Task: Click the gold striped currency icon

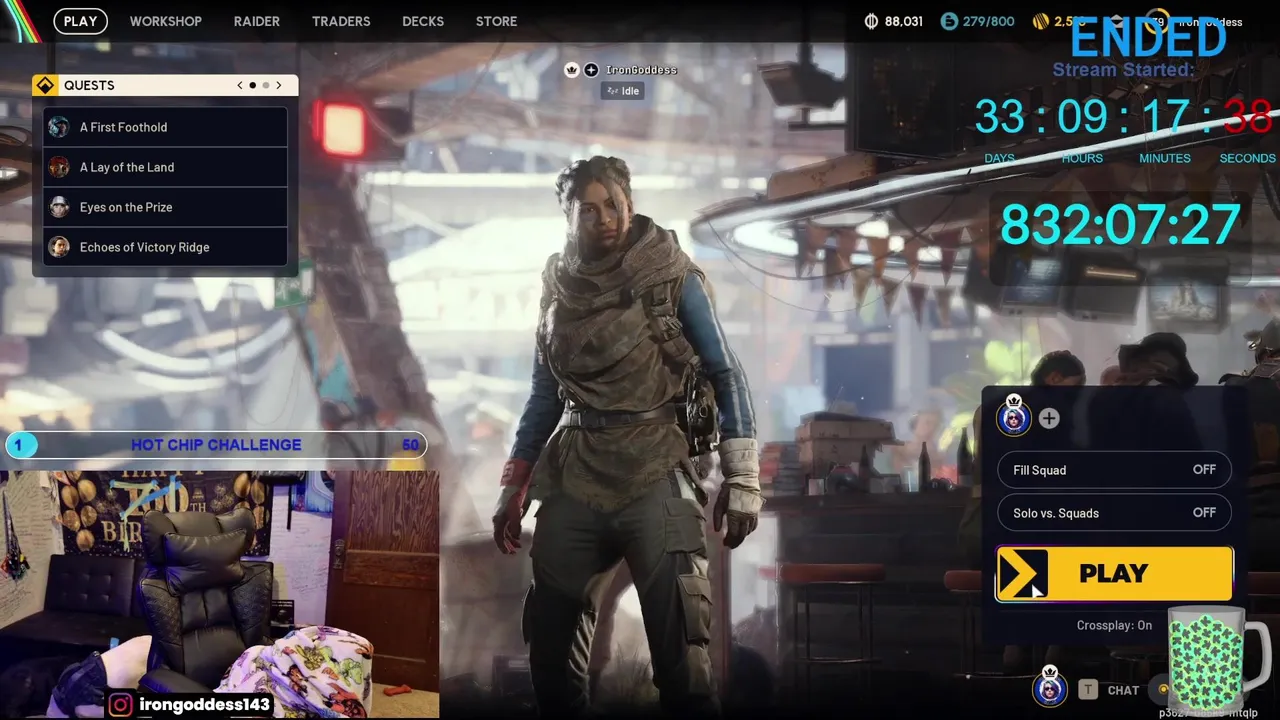Action: pyautogui.click(x=1041, y=21)
